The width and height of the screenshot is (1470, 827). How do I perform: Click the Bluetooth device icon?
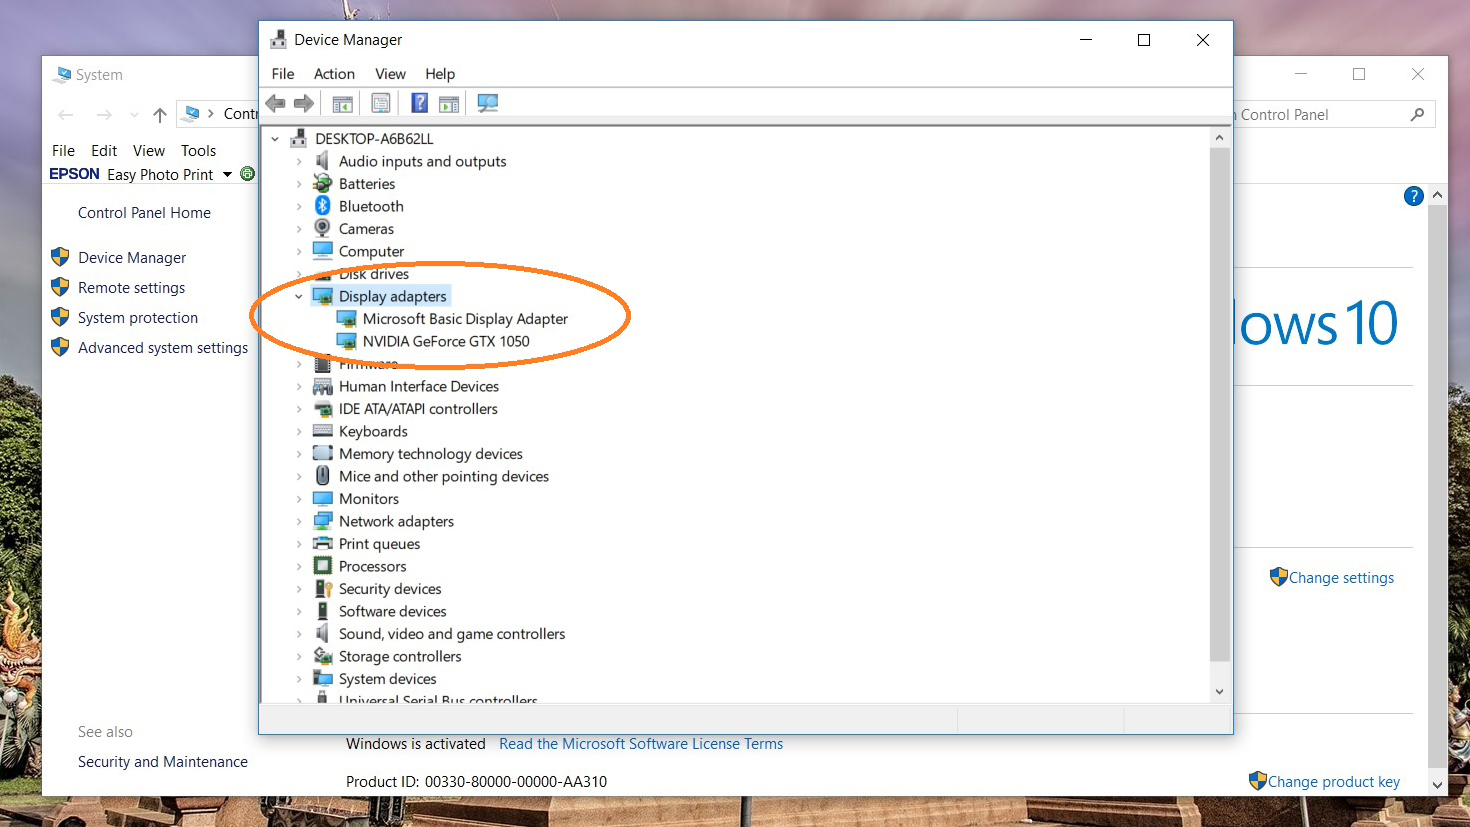(x=322, y=206)
